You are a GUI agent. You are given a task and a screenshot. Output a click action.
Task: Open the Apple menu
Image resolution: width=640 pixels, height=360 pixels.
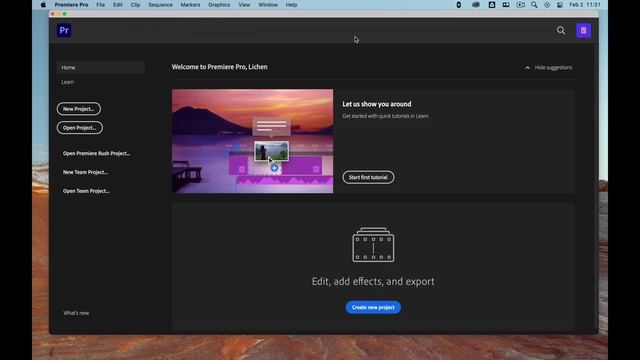click(43, 5)
